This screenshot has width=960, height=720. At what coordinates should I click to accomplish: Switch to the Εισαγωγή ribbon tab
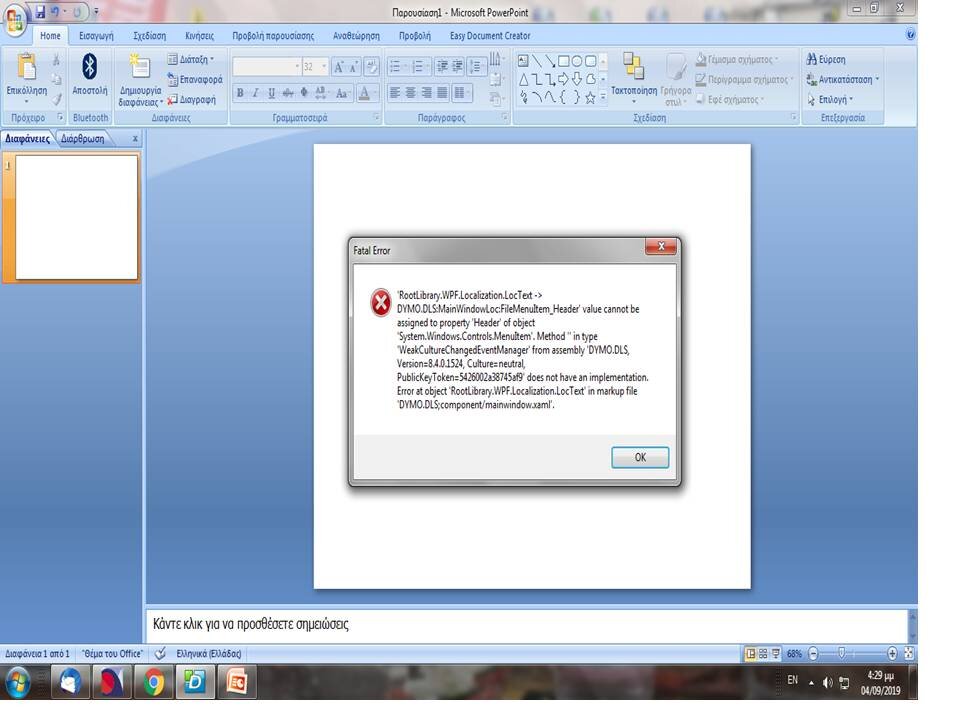point(96,36)
